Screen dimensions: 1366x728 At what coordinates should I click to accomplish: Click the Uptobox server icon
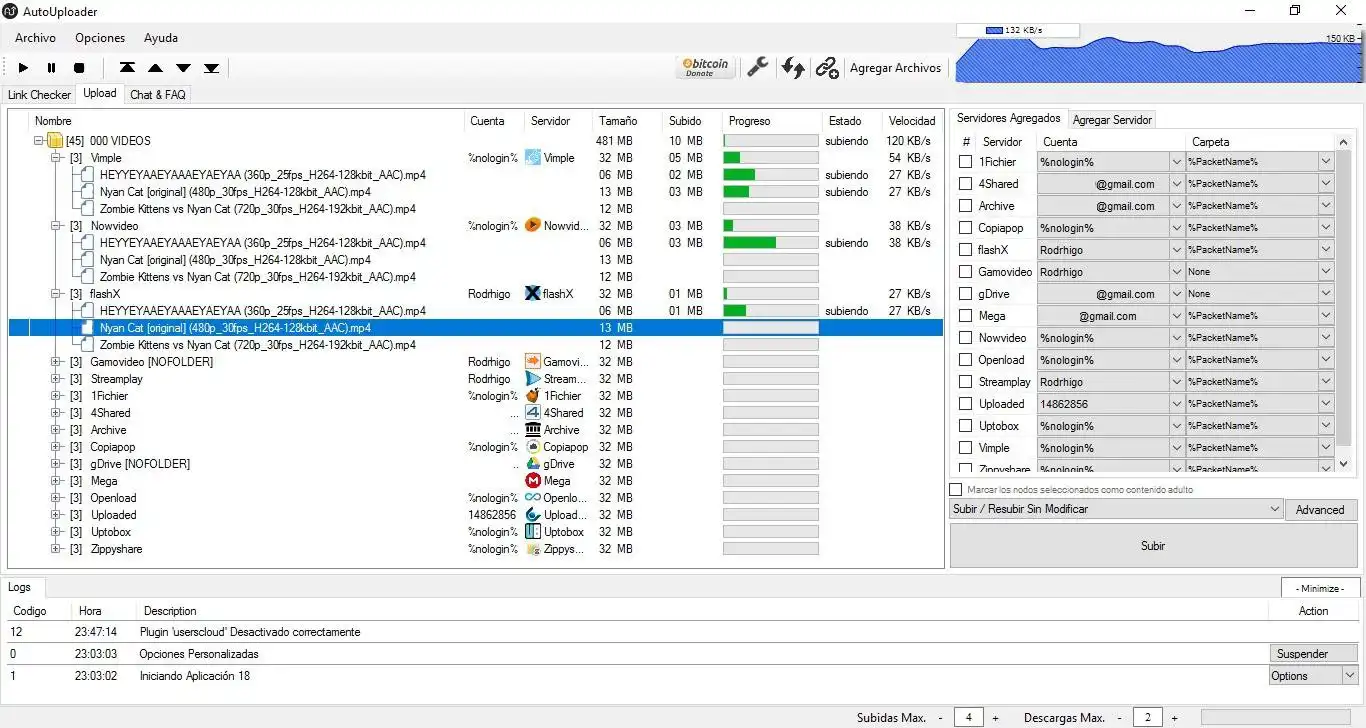[x=533, y=532]
